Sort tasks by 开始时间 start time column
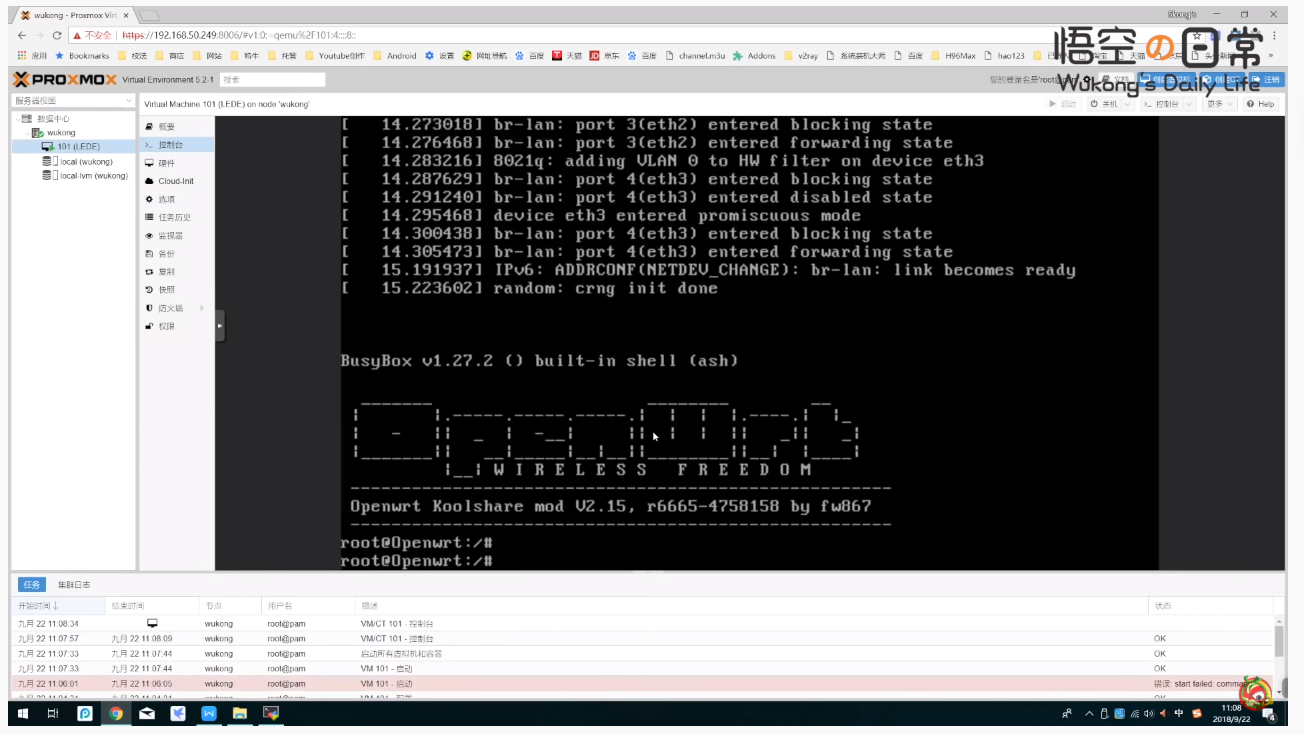Viewport: 1304px width, 734px height. [x=58, y=606]
